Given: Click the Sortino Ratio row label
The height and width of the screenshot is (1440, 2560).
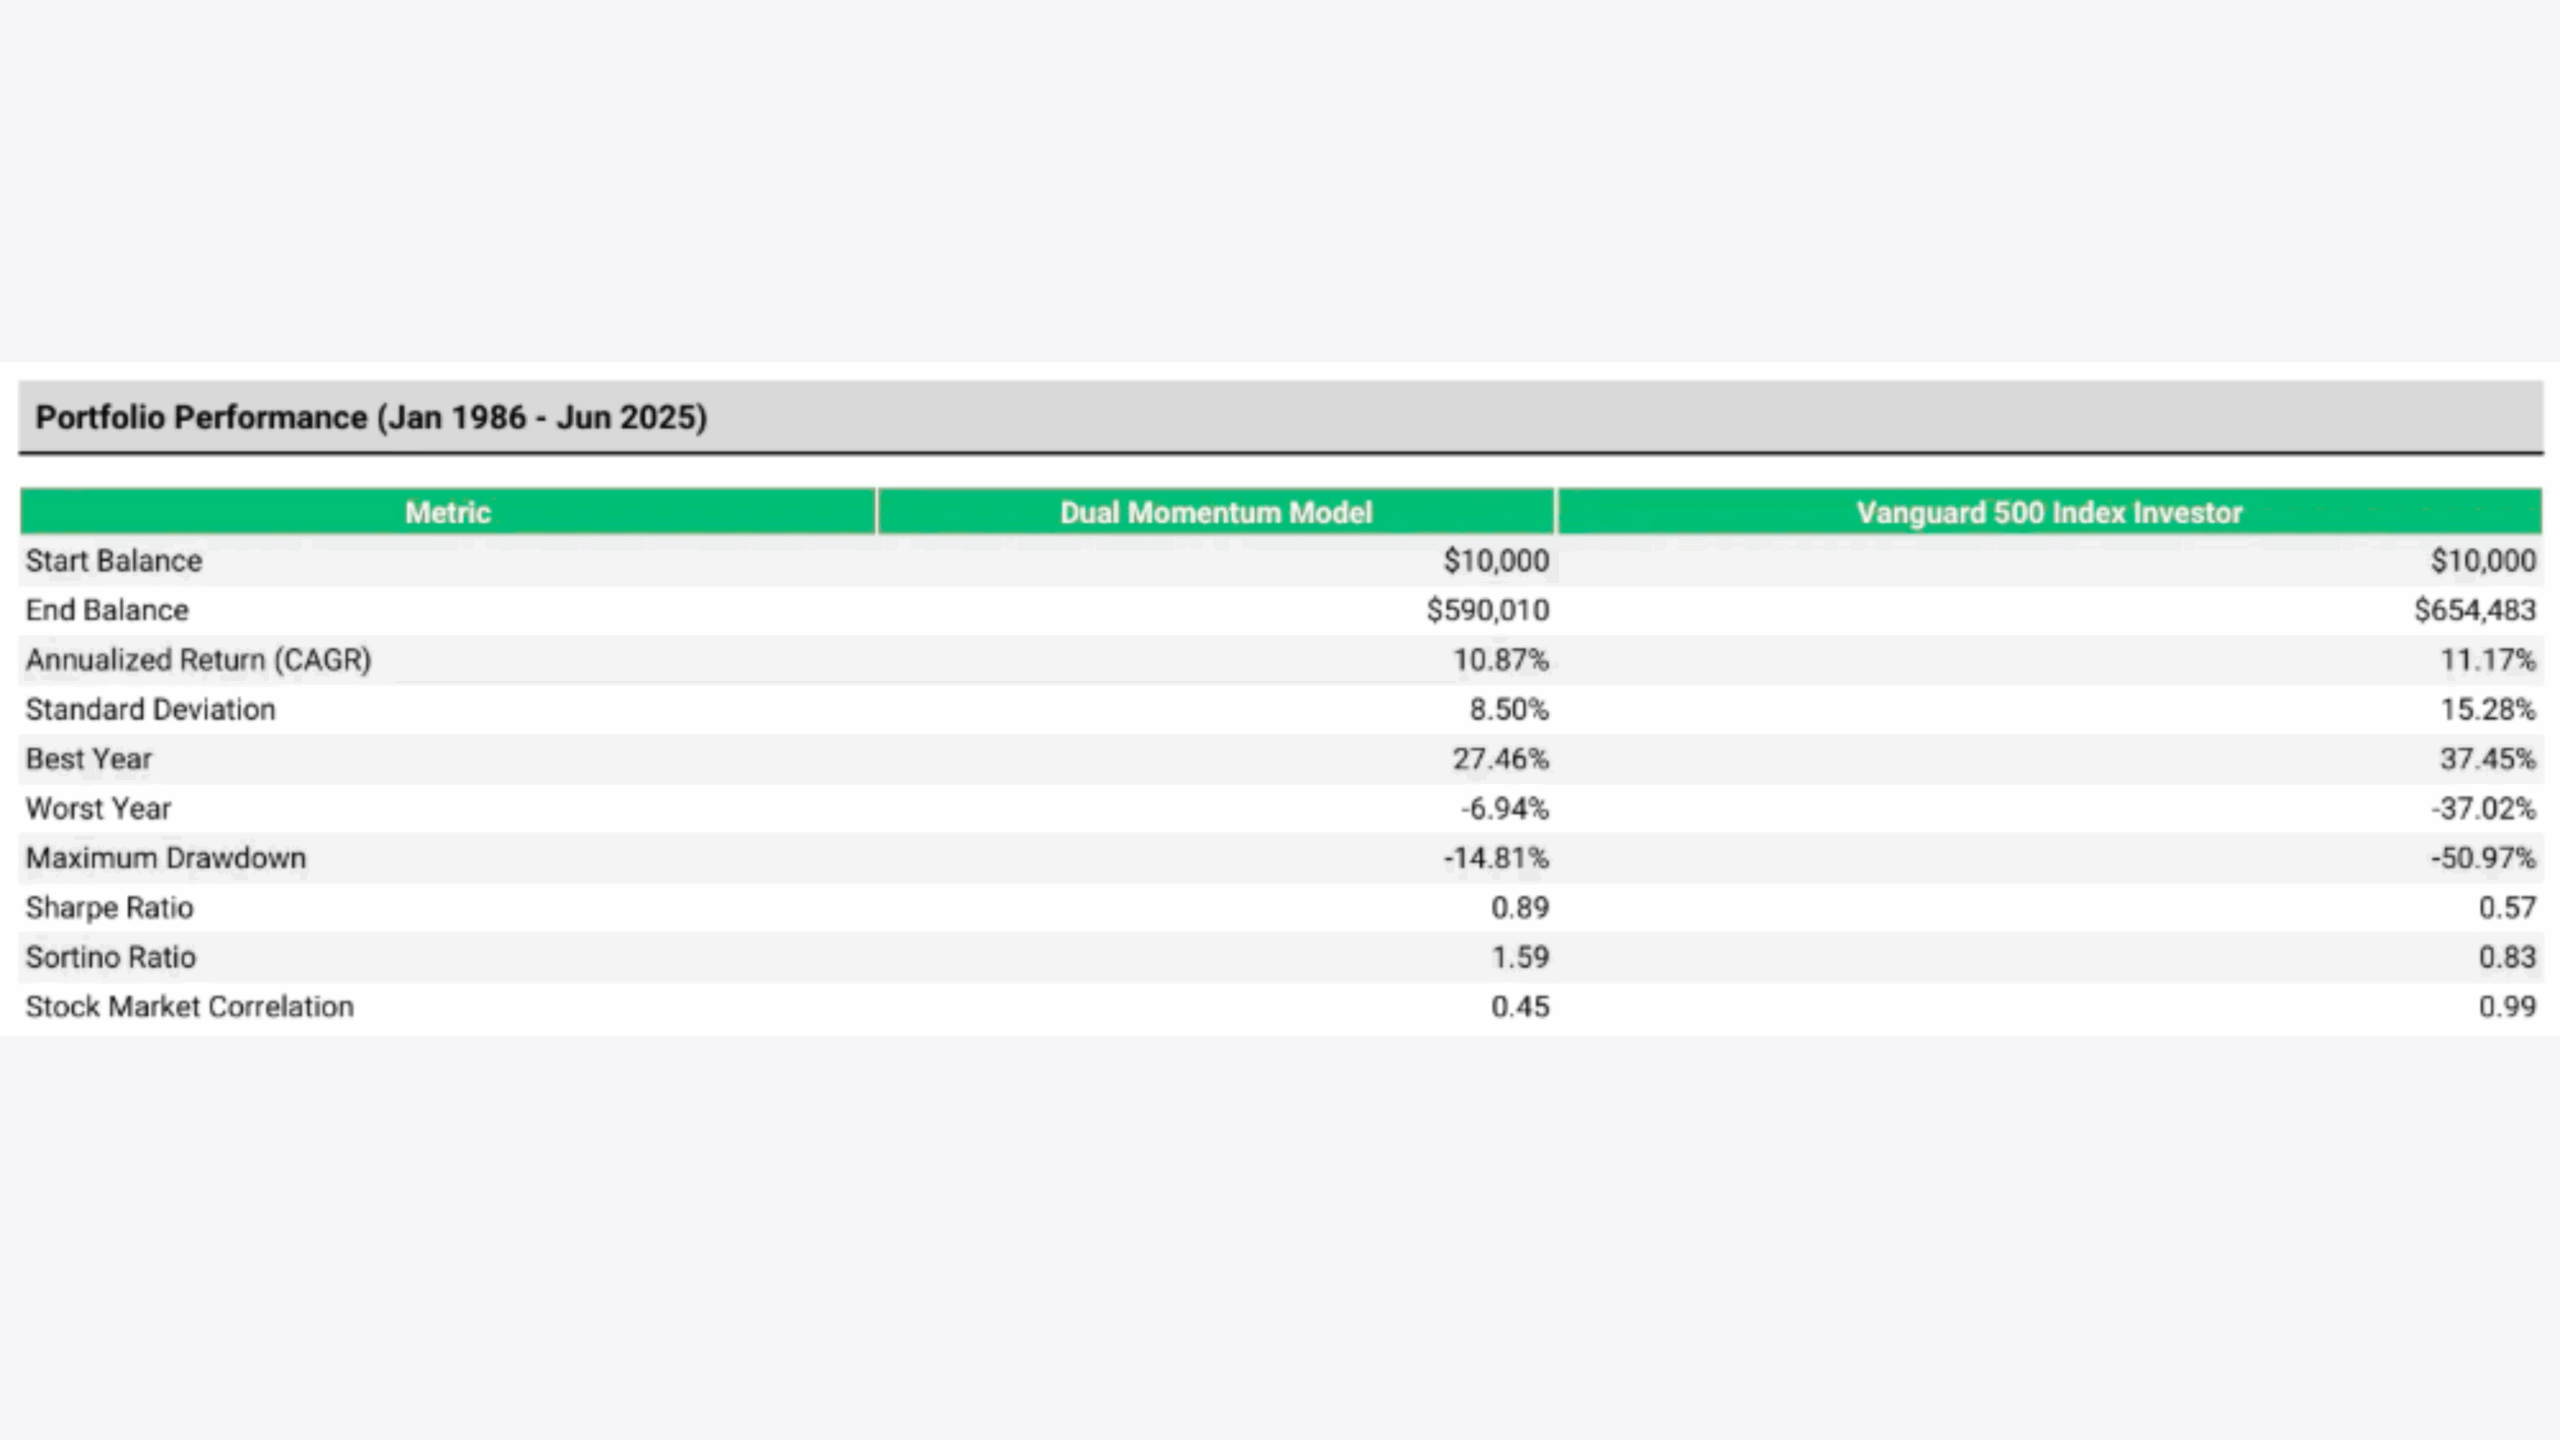Looking at the screenshot, I should (x=110, y=957).
